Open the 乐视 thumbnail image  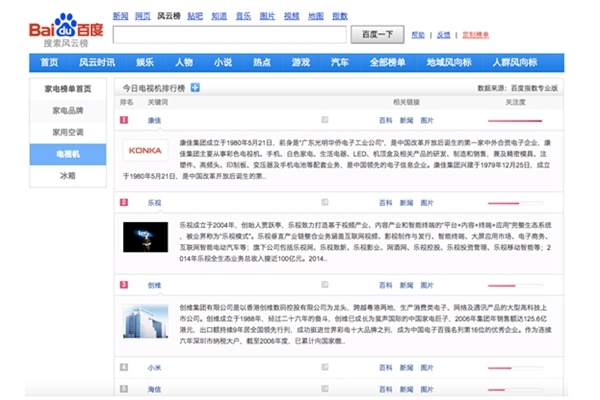pos(145,237)
